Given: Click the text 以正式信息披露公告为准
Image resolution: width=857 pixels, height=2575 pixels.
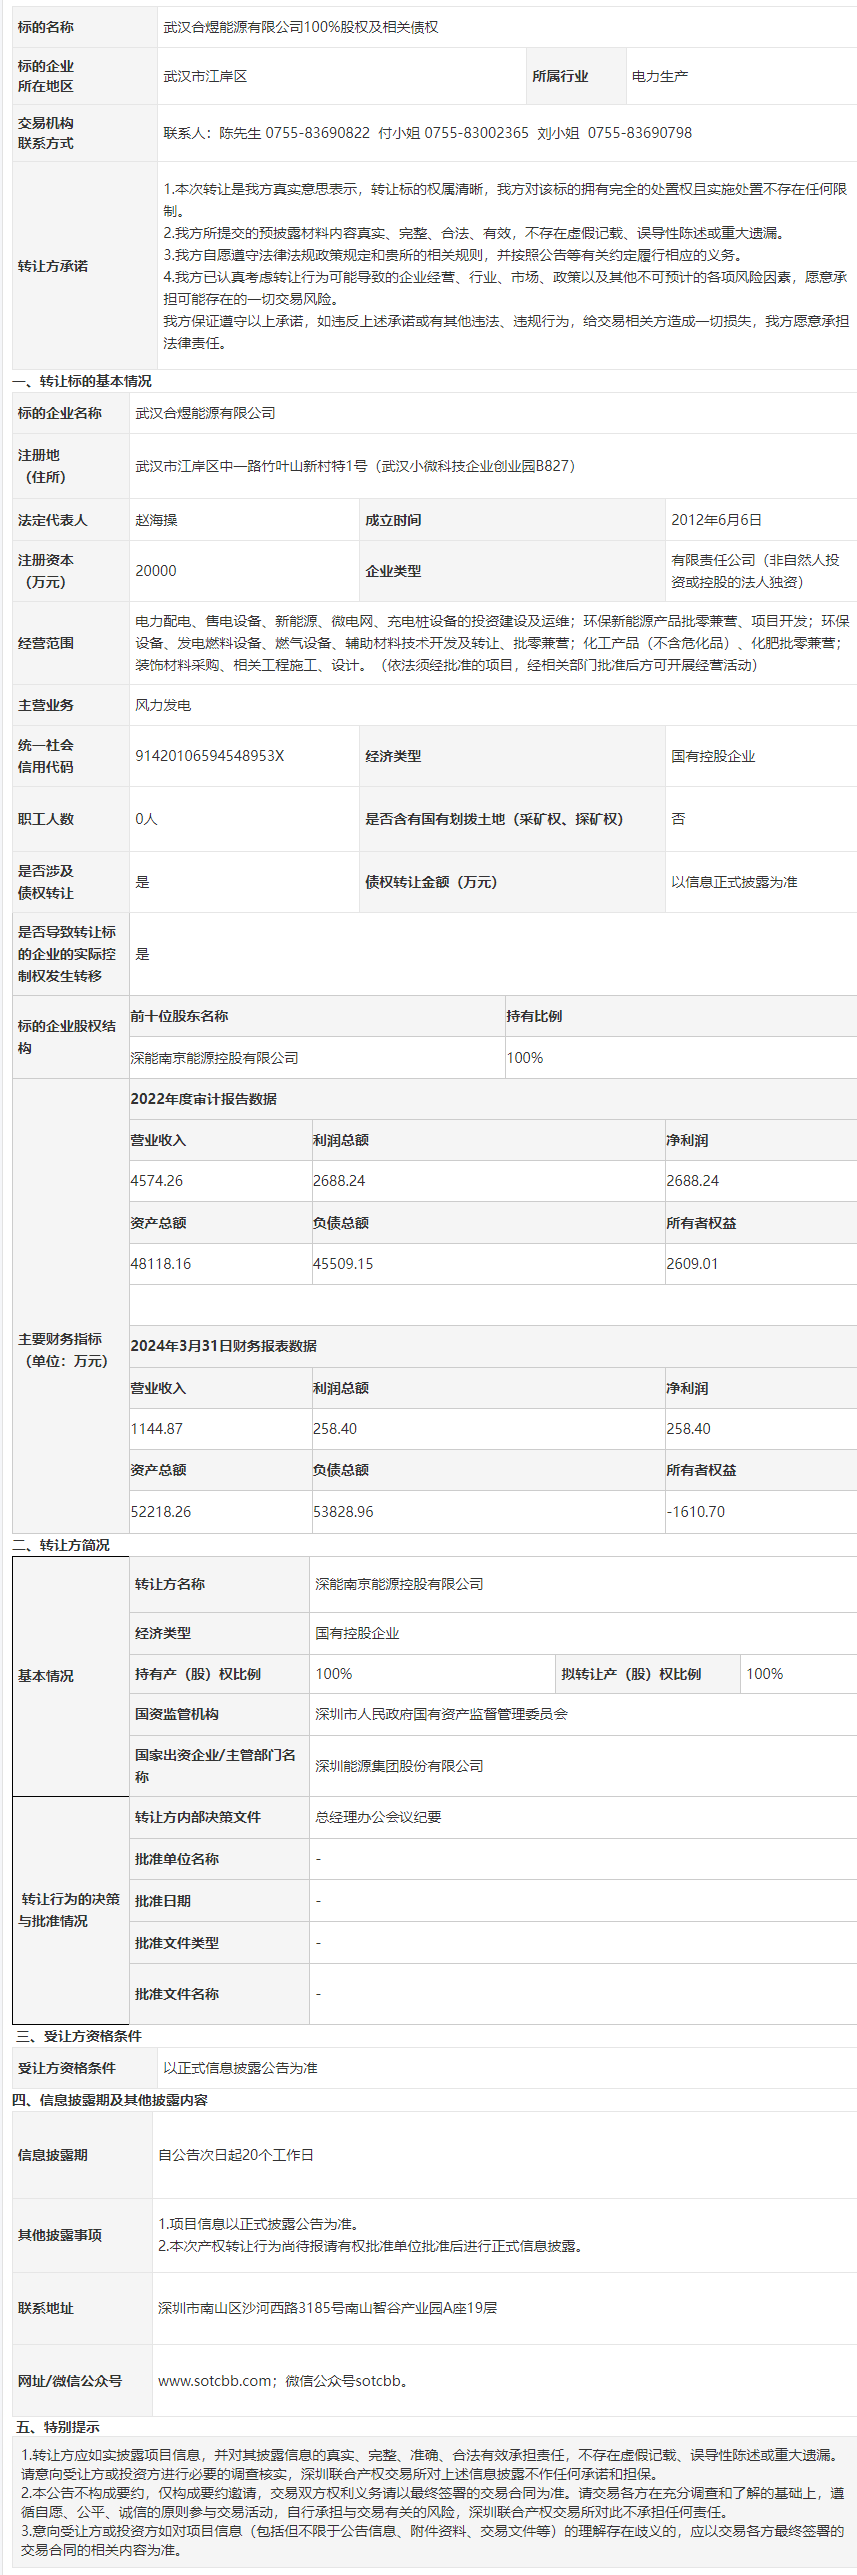Looking at the screenshot, I should (x=240, y=2068).
